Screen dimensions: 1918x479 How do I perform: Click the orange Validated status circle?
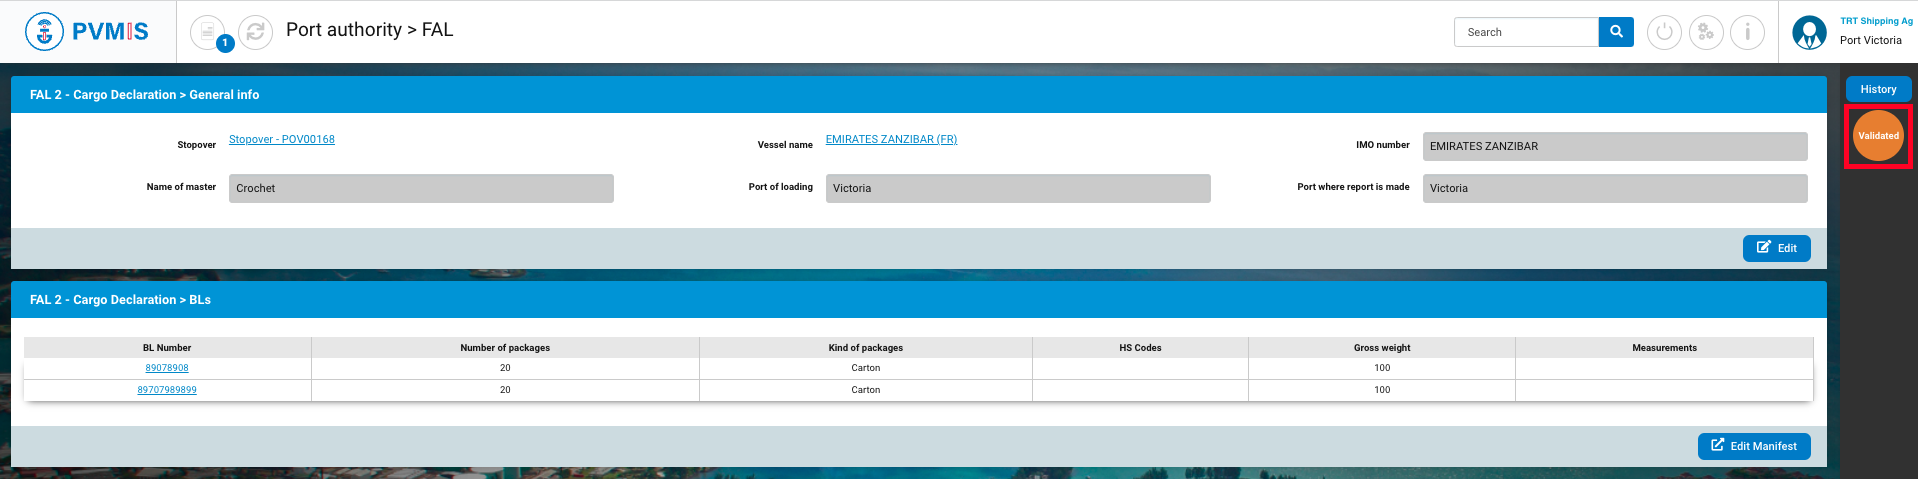(x=1878, y=136)
